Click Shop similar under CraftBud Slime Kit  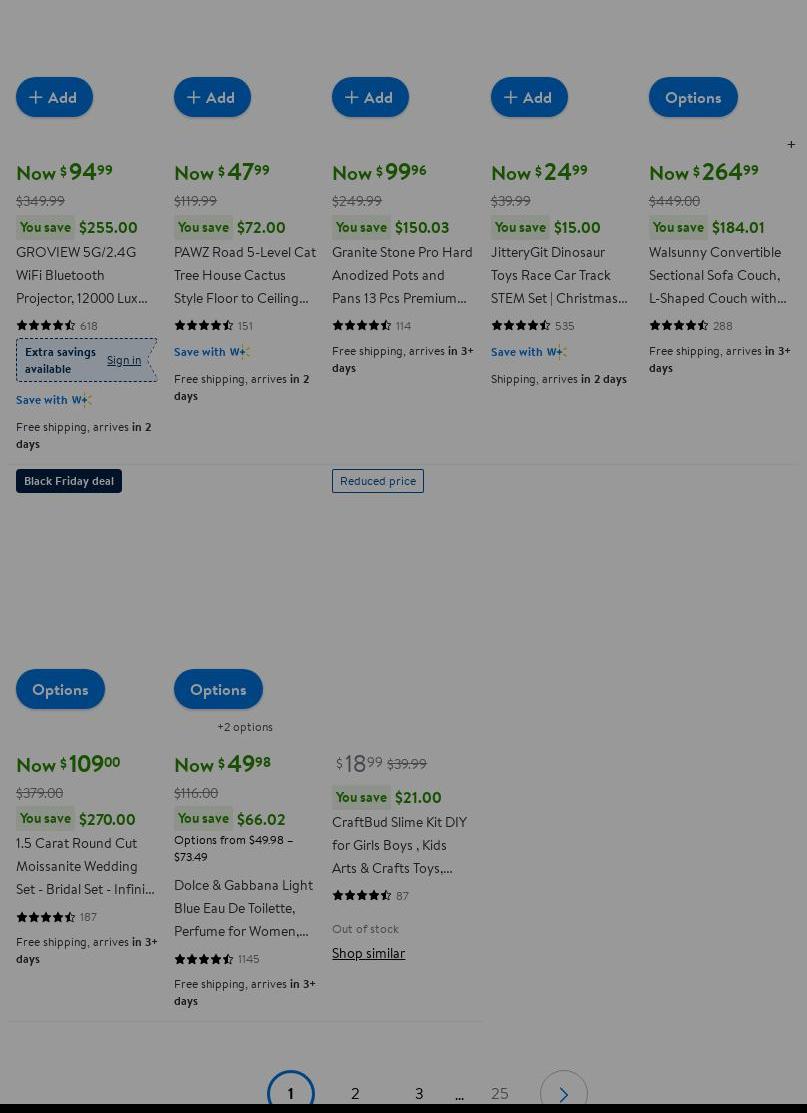tap(368, 953)
